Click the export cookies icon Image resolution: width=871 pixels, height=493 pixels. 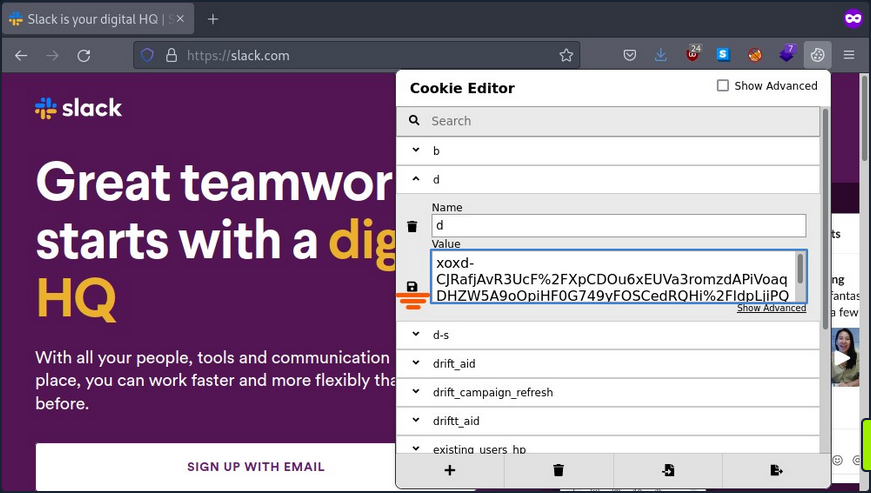[776, 470]
